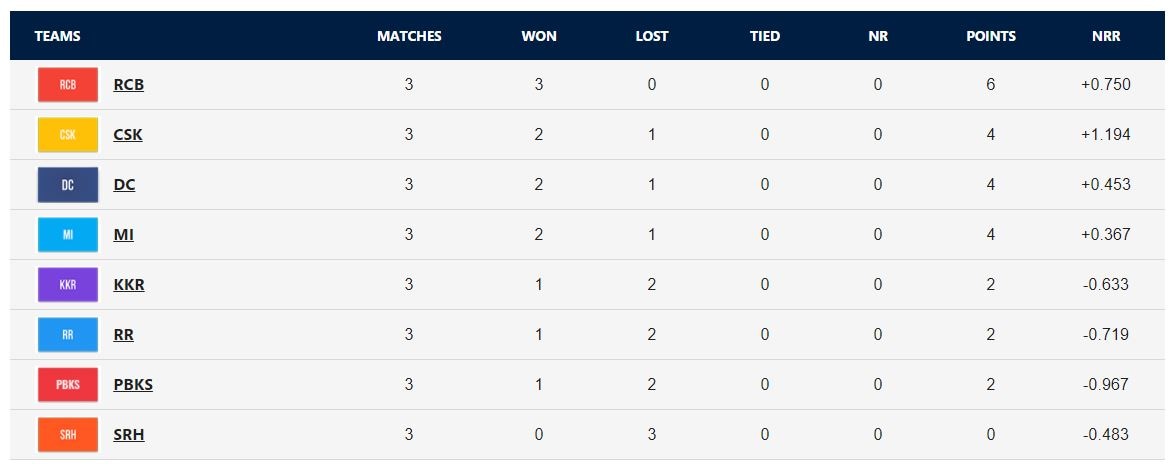
Task: Select the MATCHES column header
Action: click(x=409, y=36)
